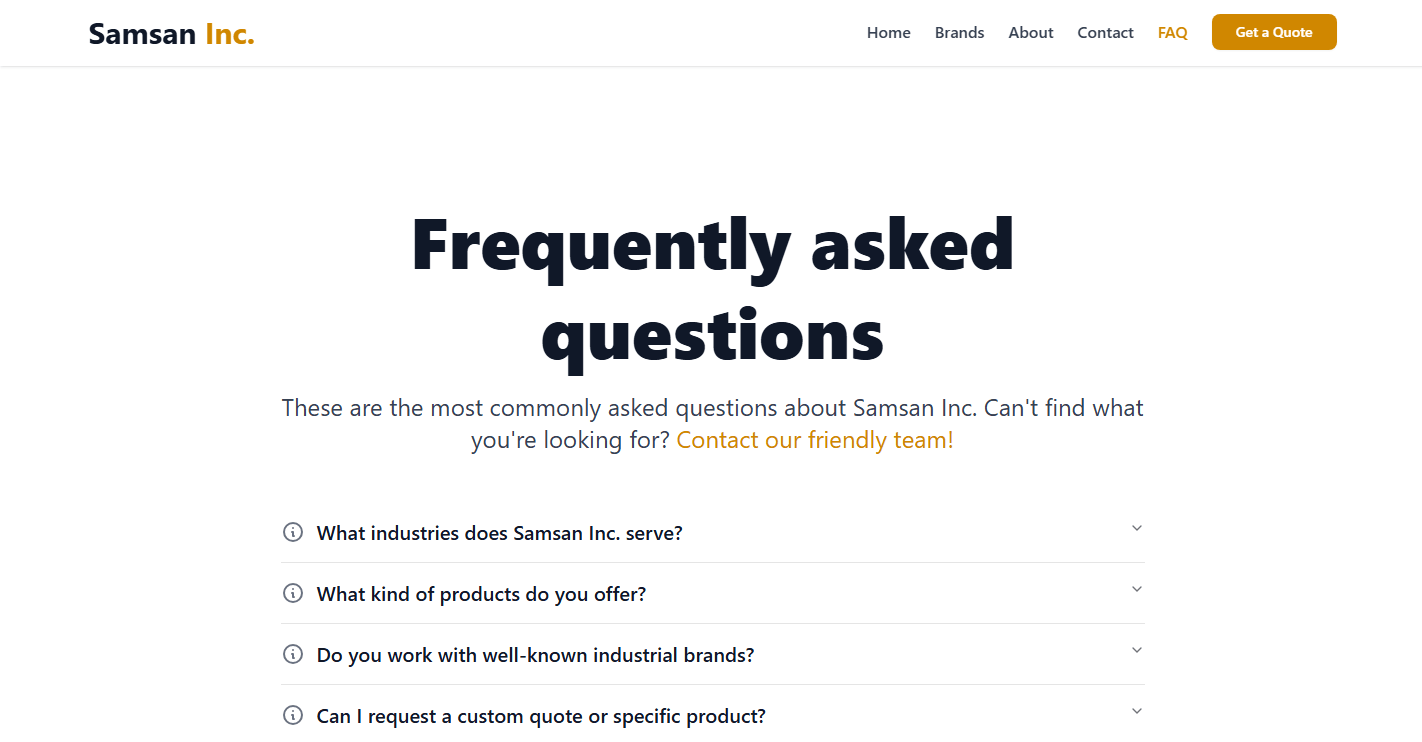Expand the industrial brands question chevron

[1136, 650]
